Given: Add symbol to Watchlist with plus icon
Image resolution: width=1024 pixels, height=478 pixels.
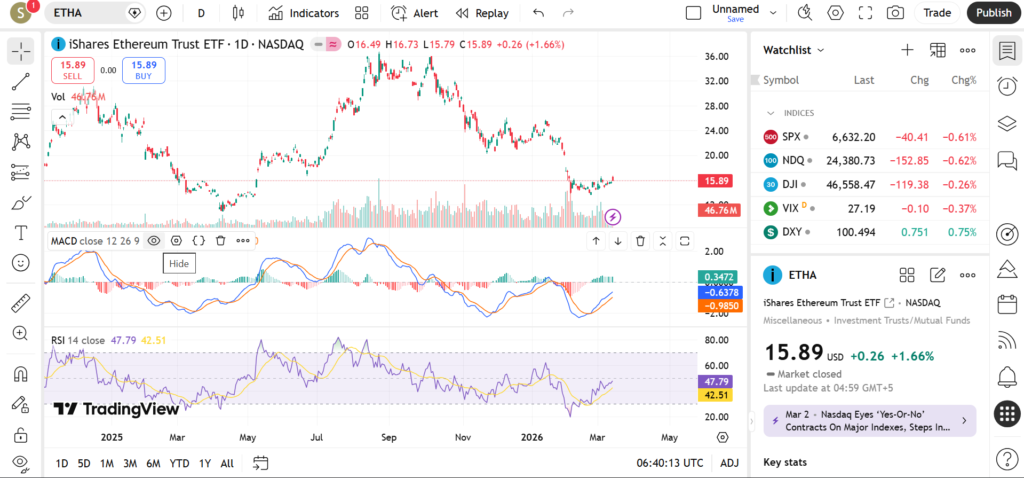Looking at the screenshot, I should (x=907, y=50).
